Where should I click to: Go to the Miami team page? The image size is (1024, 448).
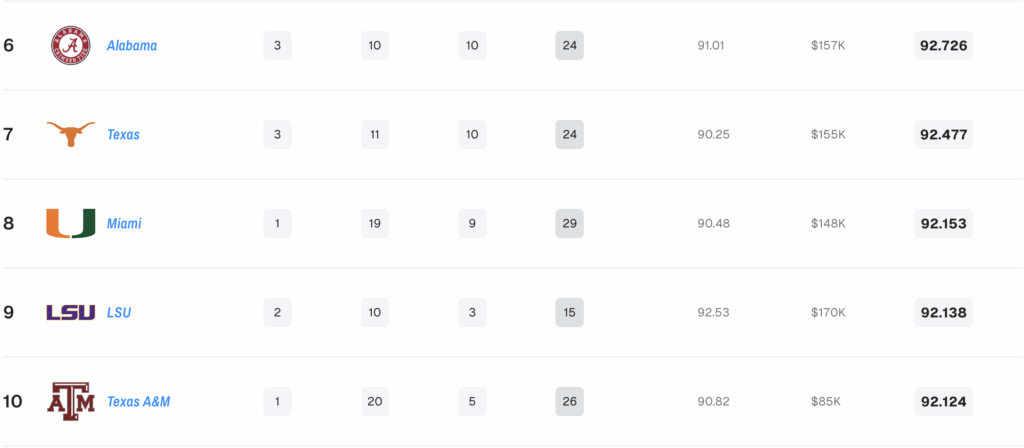[124, 223]
